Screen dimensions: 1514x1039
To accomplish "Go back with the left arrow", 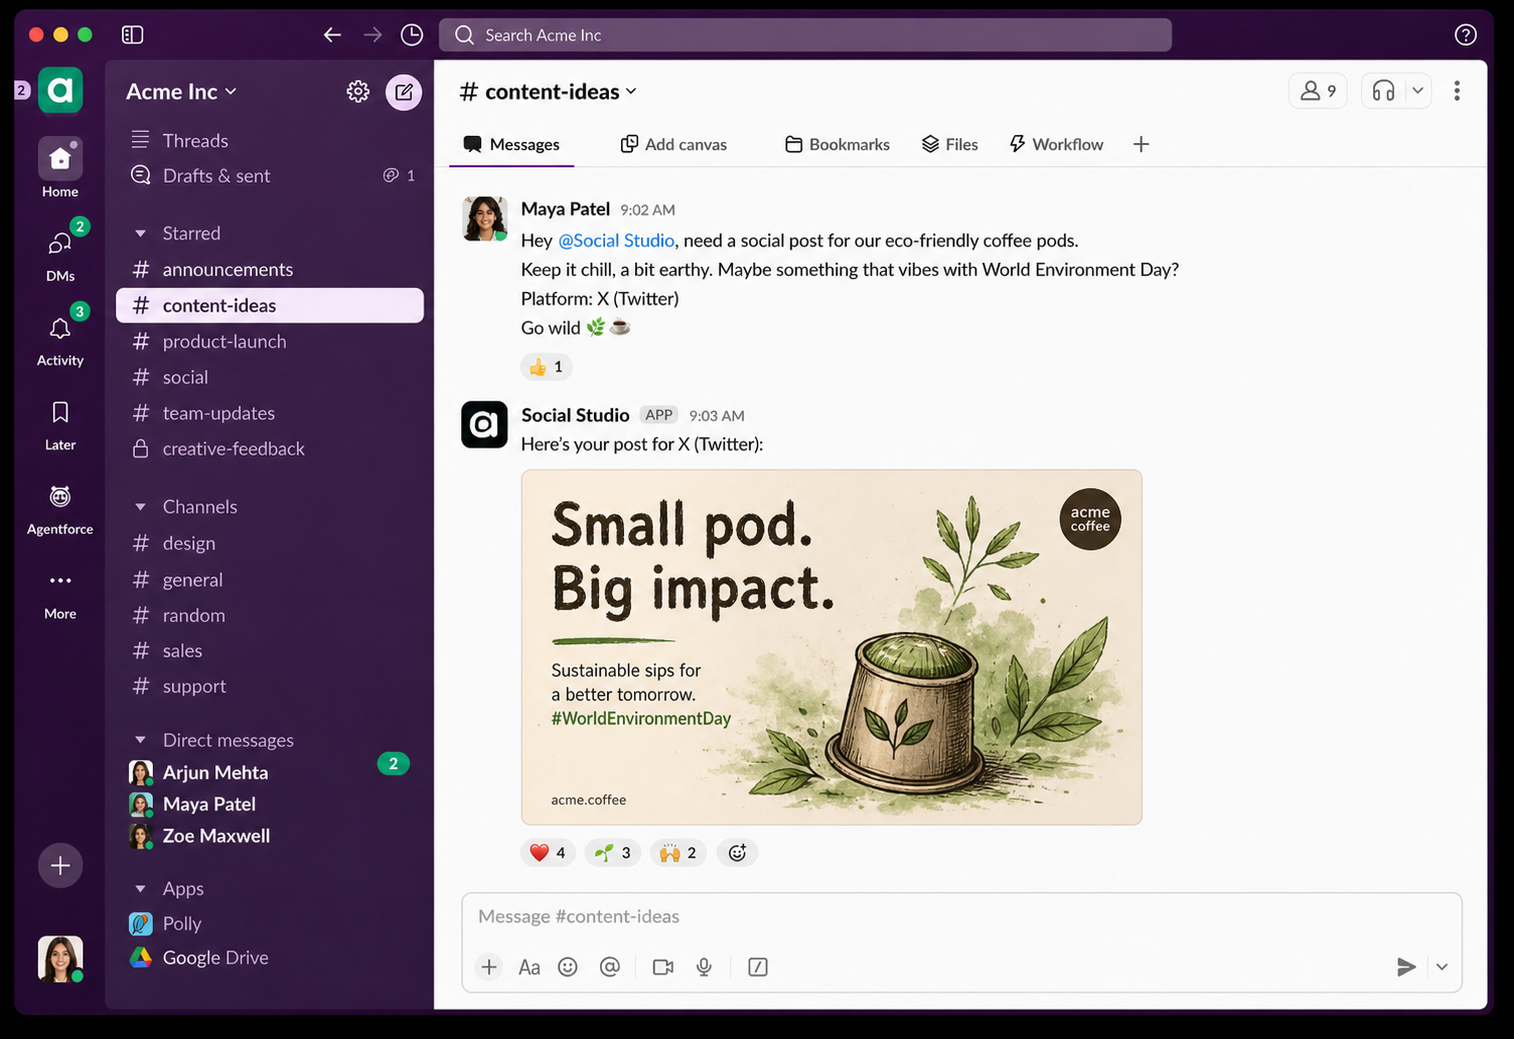I will (332, 35).
